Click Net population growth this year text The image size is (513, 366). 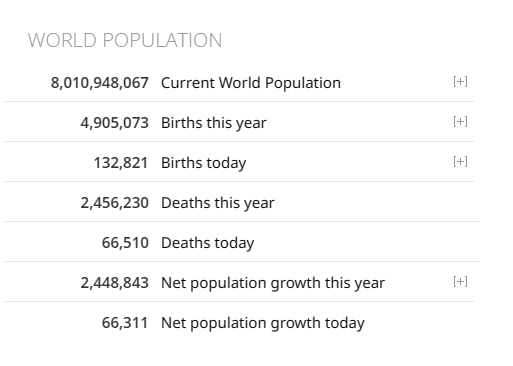tap(273, 283)
